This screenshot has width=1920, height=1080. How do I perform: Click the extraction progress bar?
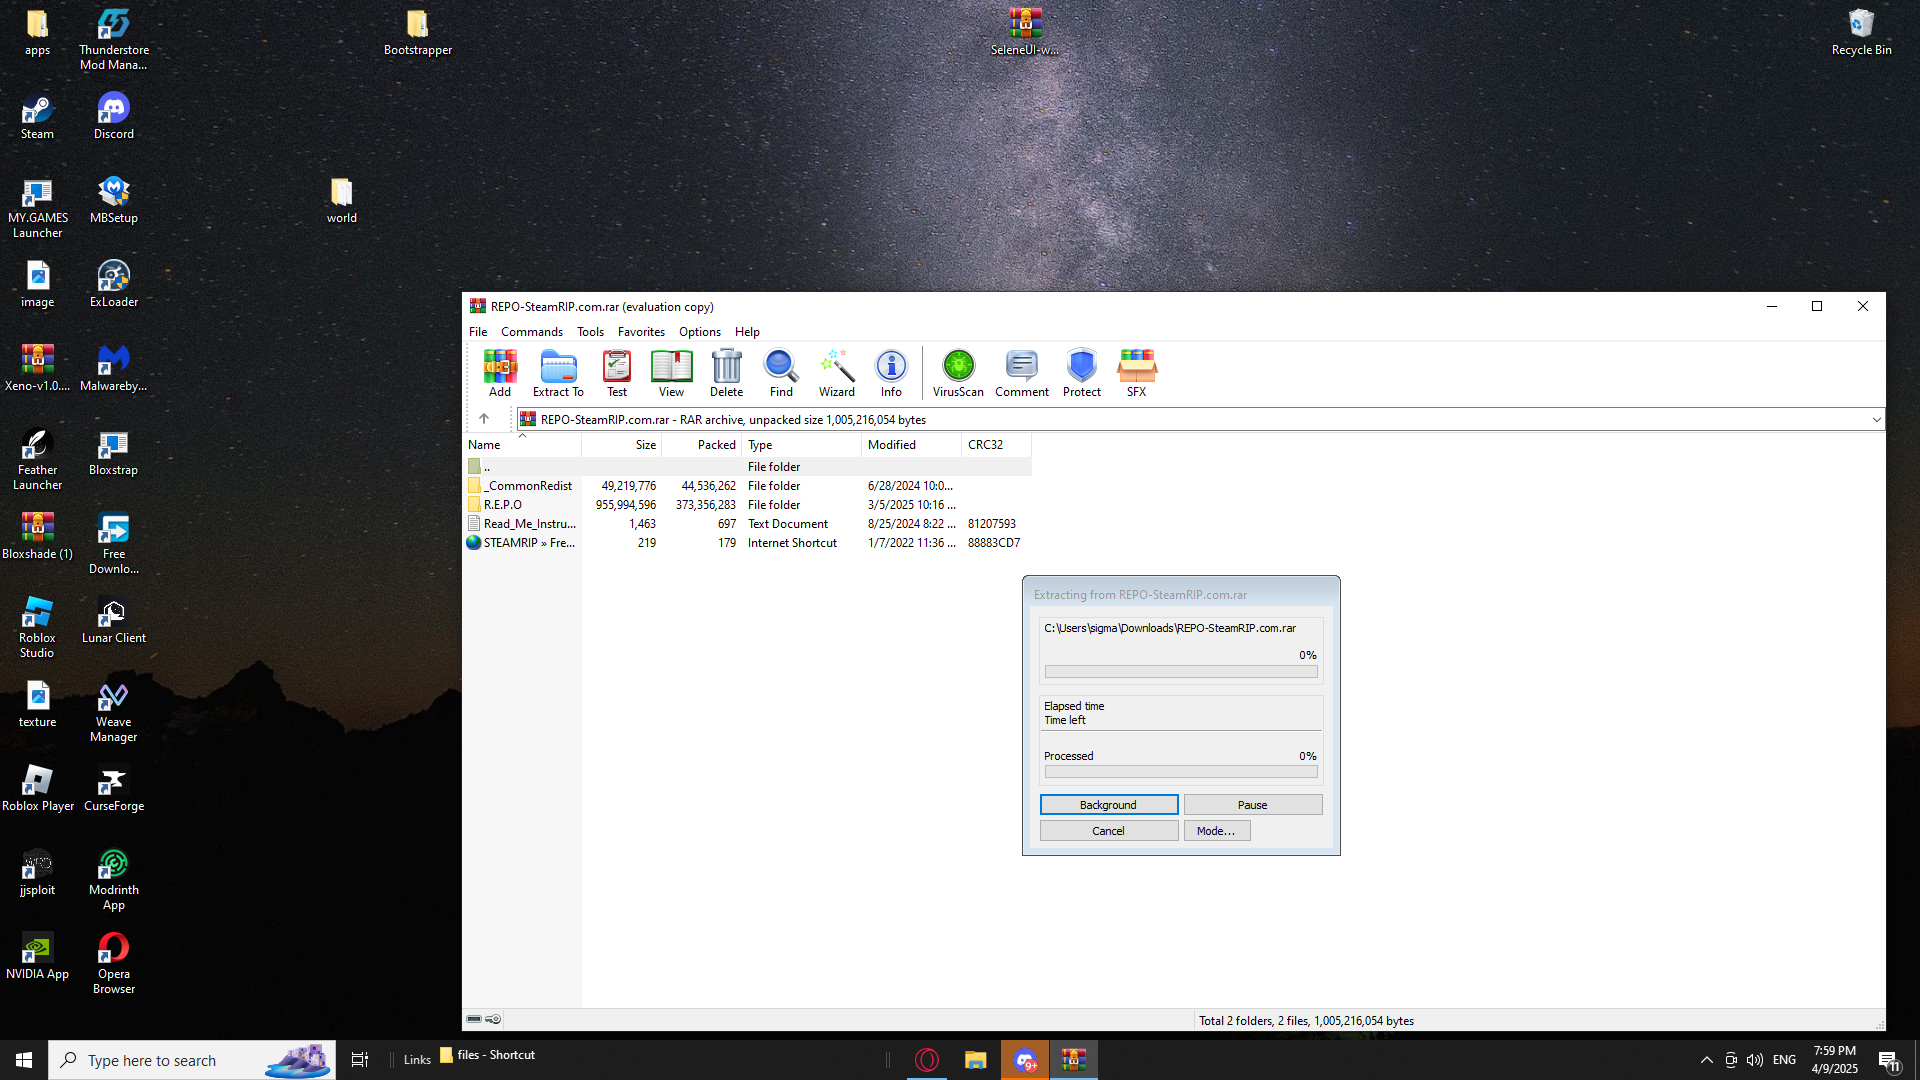1180,672
